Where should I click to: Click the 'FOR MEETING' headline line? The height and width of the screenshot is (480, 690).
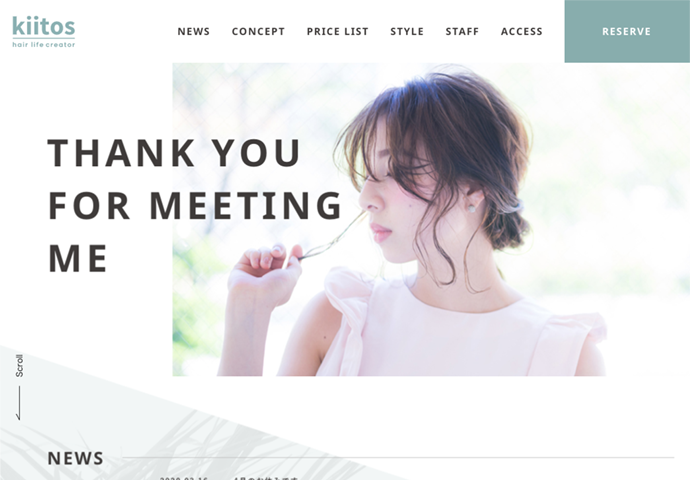(195, 205)
